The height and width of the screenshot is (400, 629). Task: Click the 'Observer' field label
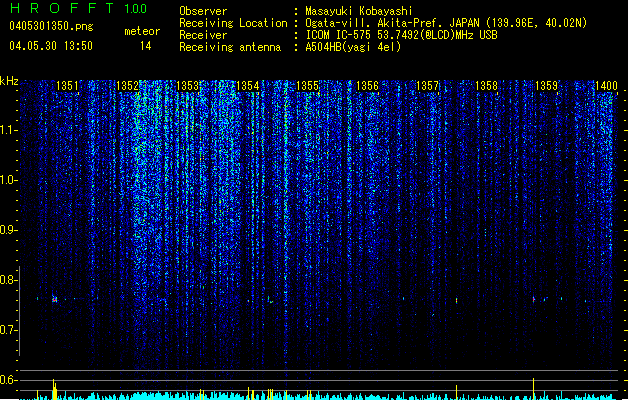click(x=203, y=11)
